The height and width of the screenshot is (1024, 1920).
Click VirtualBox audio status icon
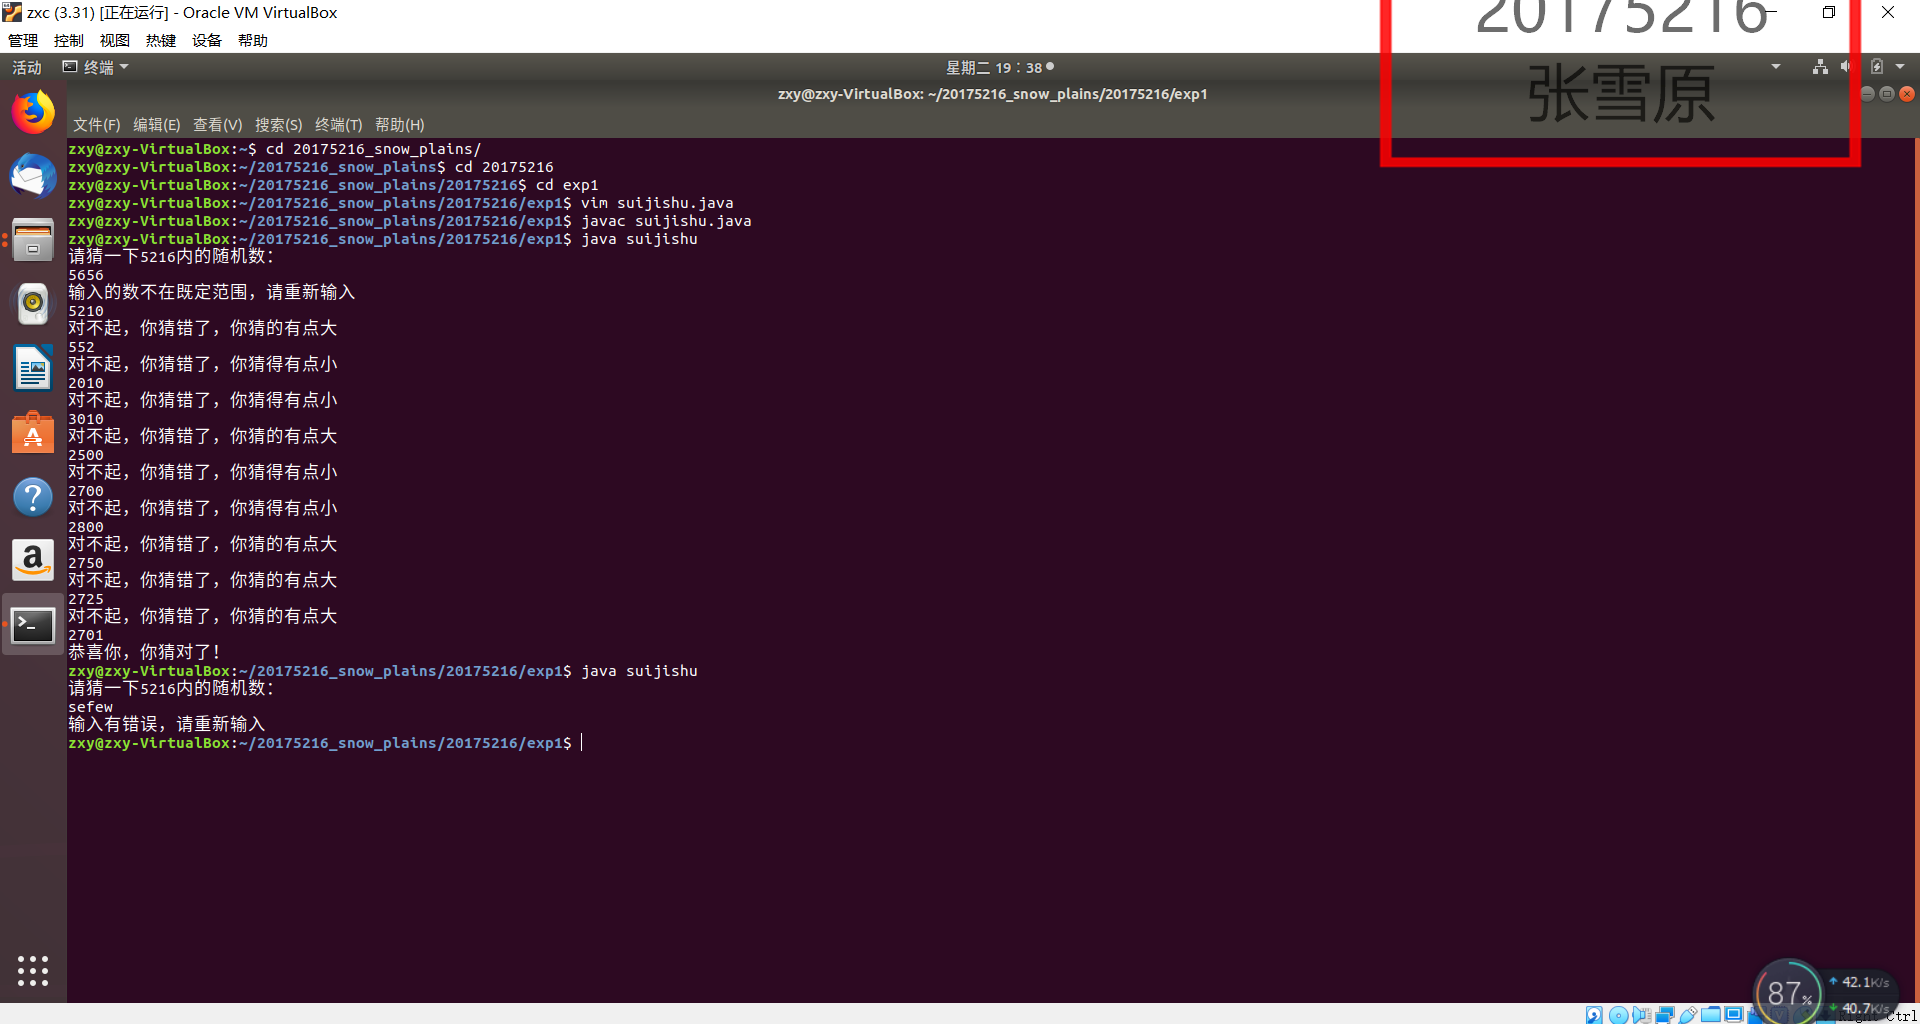coord(1641,1015)
